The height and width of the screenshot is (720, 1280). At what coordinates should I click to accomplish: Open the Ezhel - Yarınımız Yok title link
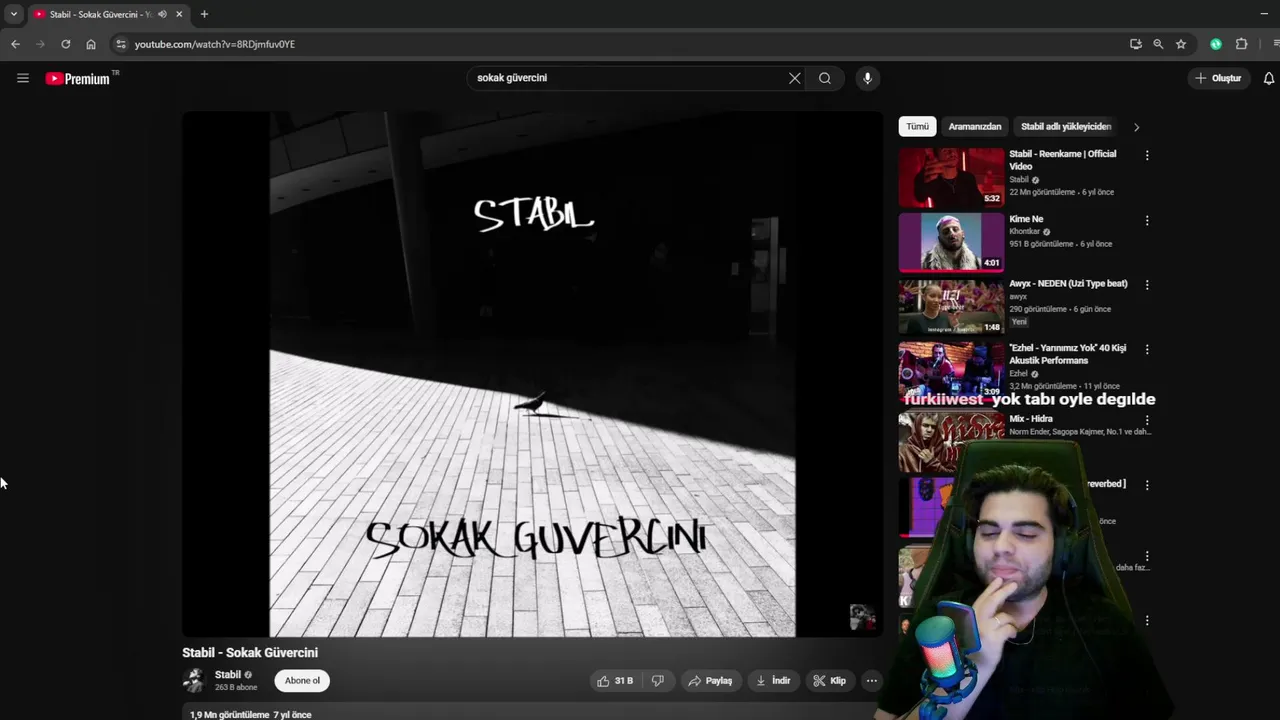1067,354
